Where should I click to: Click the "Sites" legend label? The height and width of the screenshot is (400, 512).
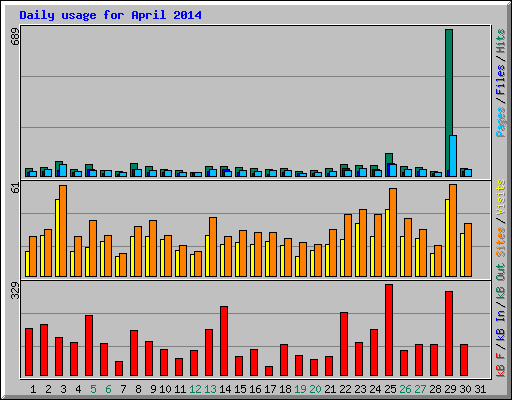(501, 242)
